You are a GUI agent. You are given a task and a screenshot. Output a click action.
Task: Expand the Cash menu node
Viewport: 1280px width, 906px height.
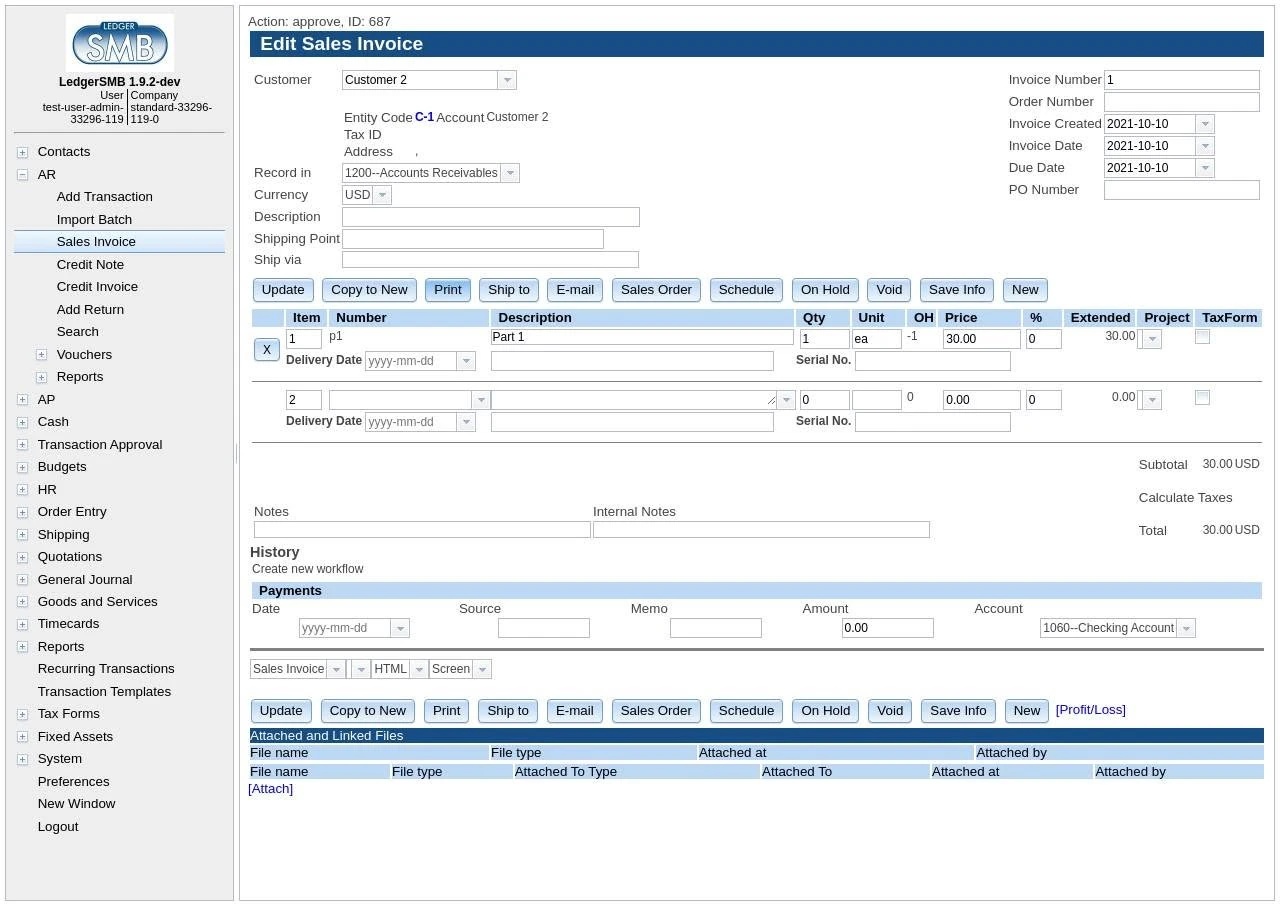coord(22,422)
